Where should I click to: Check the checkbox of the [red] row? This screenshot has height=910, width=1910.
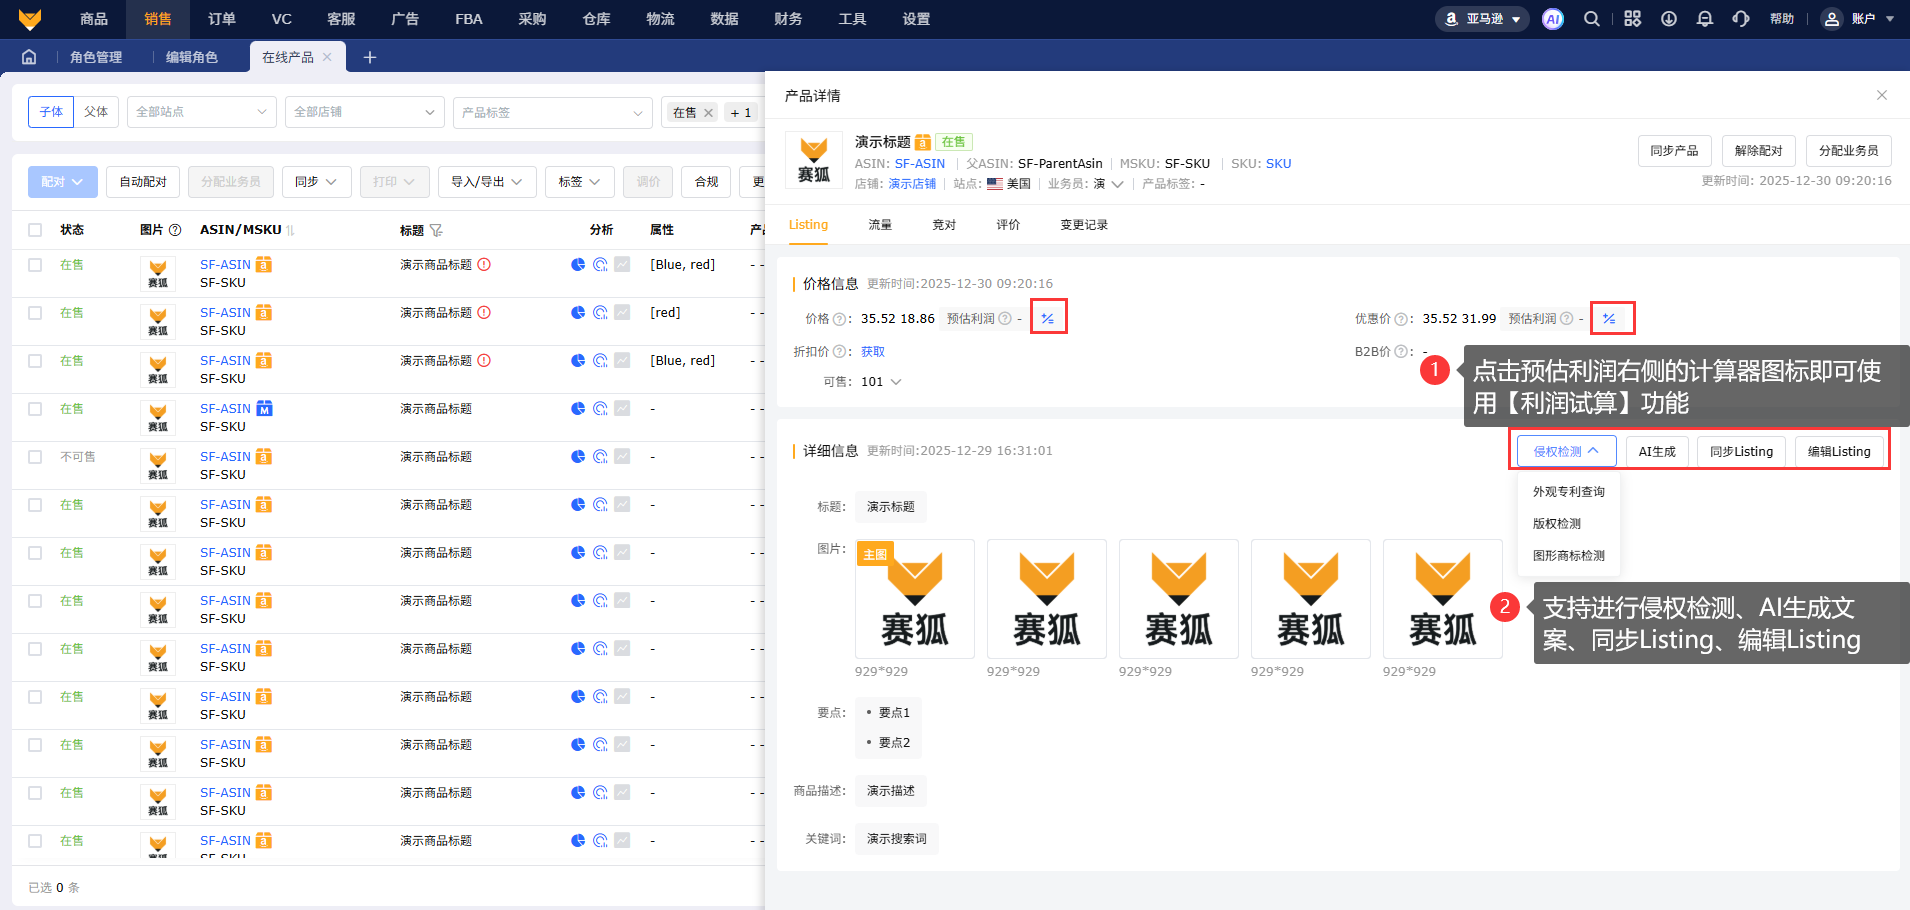coord(35,313)
